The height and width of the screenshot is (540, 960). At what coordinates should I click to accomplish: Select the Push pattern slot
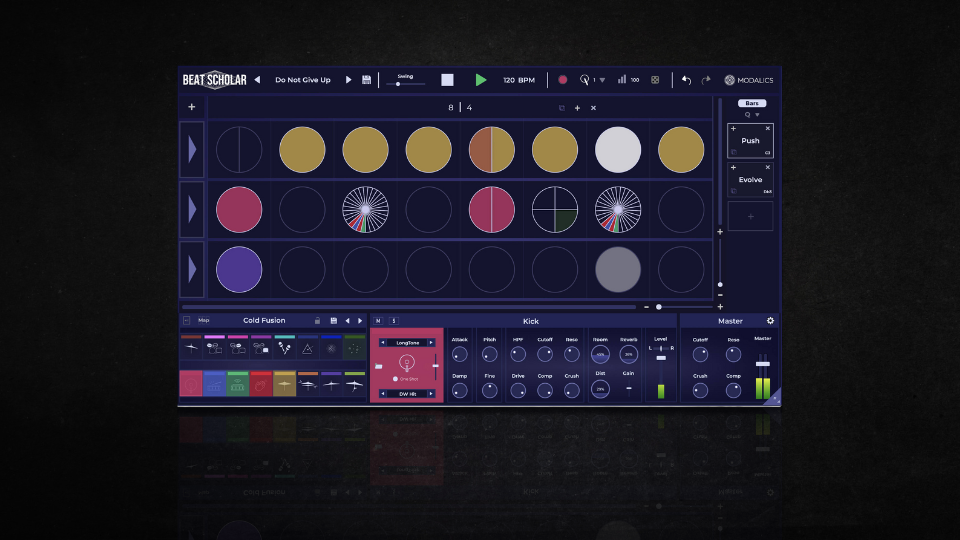pos(750,141)
